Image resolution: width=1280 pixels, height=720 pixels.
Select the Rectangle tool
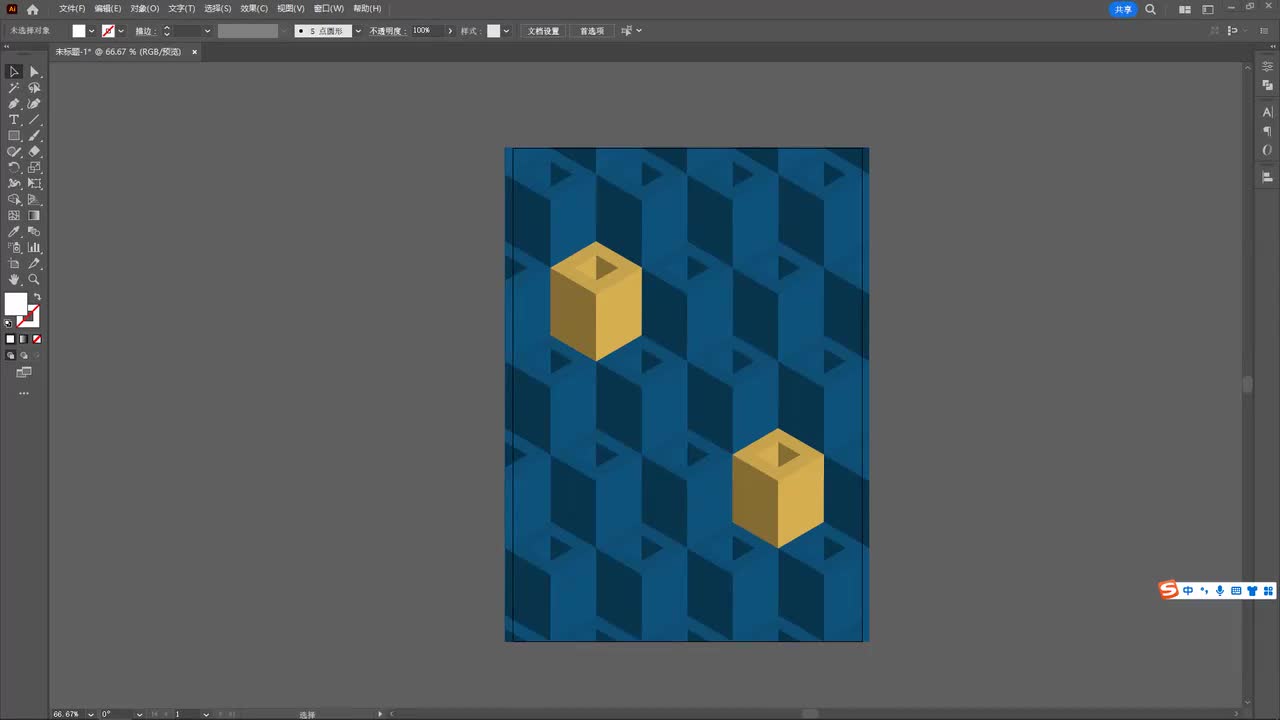click(14, 136)
